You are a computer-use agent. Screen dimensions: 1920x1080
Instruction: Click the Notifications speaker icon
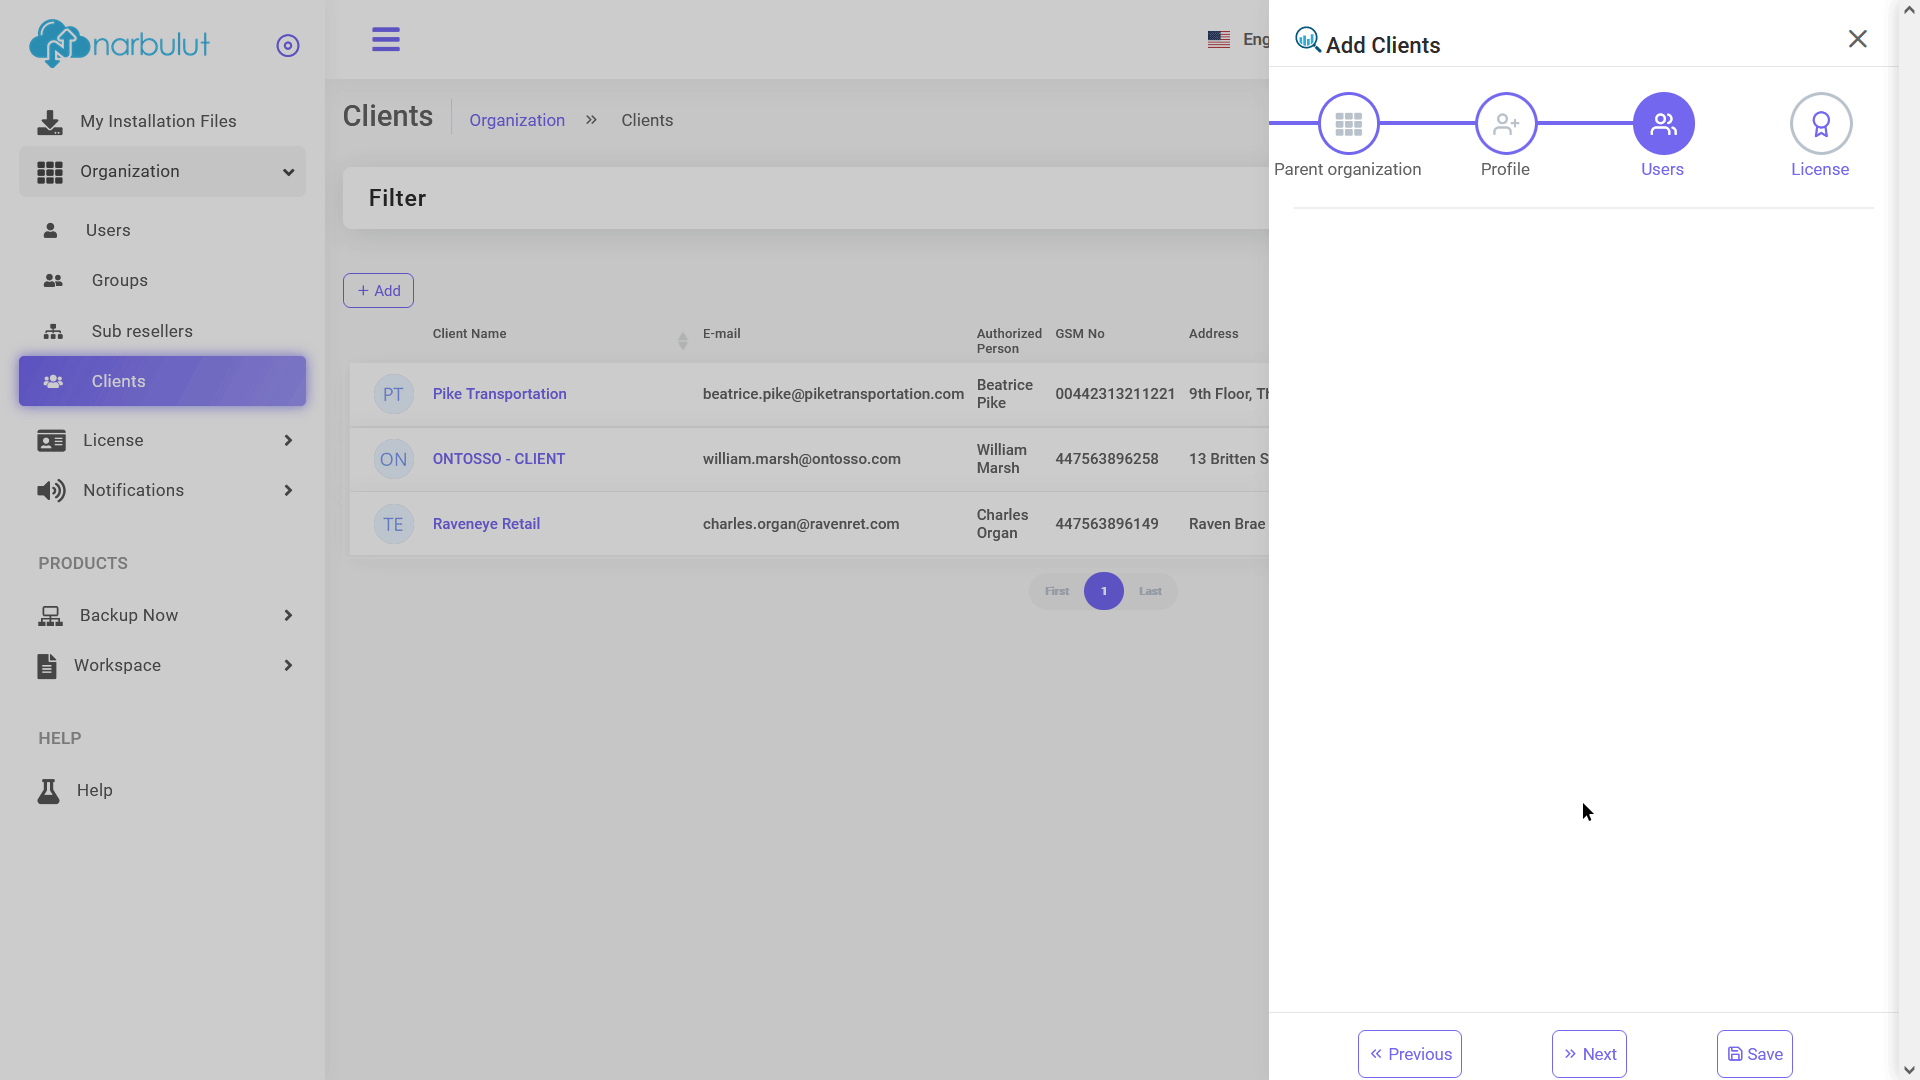click(51, 491)
